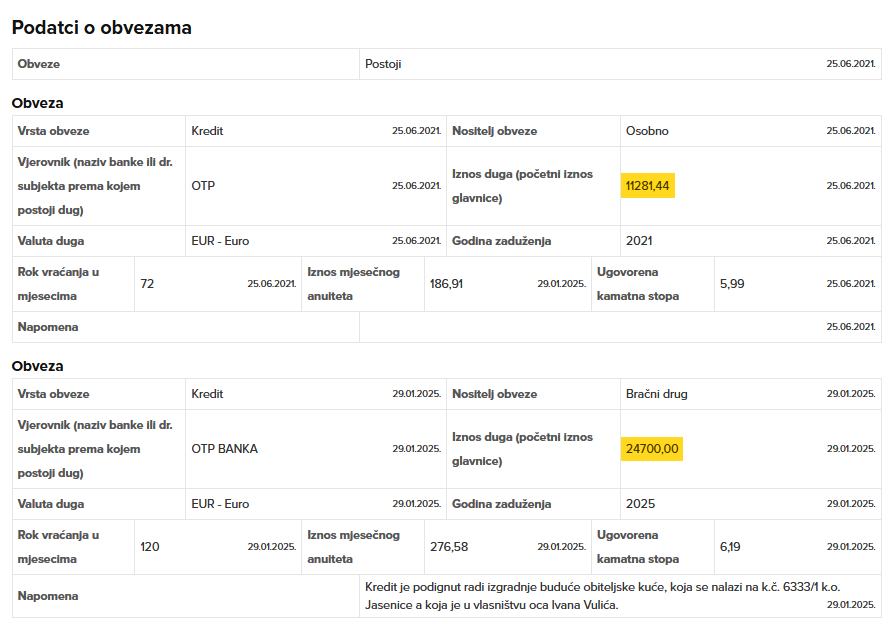Click the interest rate value 5,99
Viewport: 893px width, 628px height.
732,284
